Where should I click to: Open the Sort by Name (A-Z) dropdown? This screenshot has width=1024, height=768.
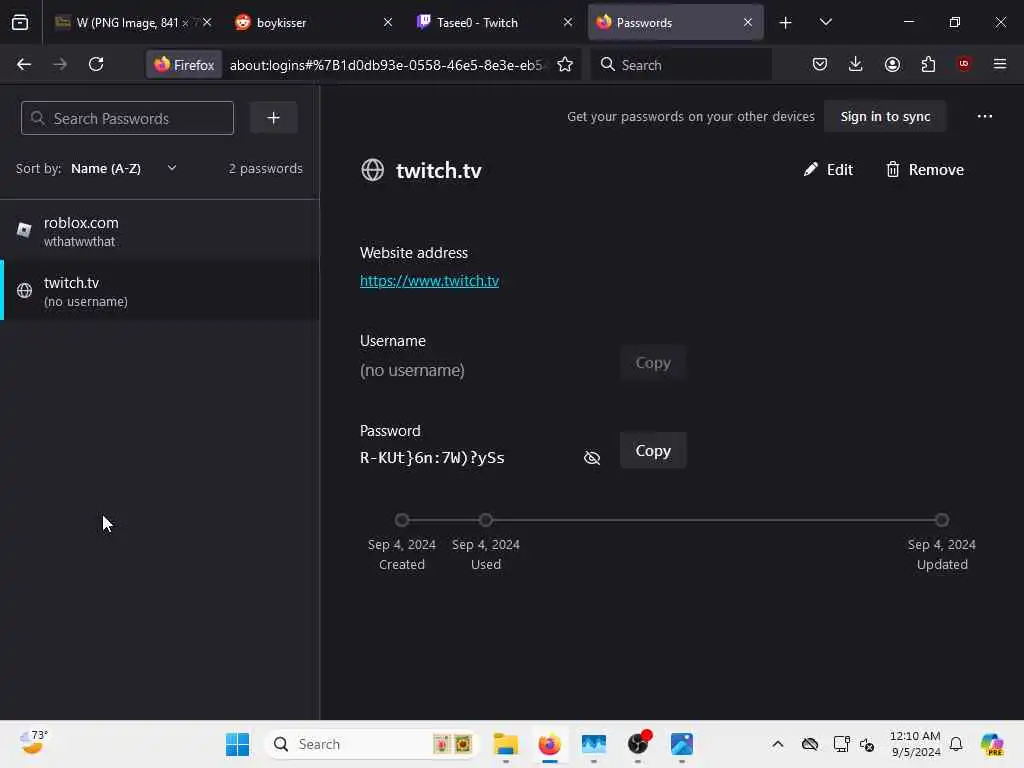(x=123, y=168)
